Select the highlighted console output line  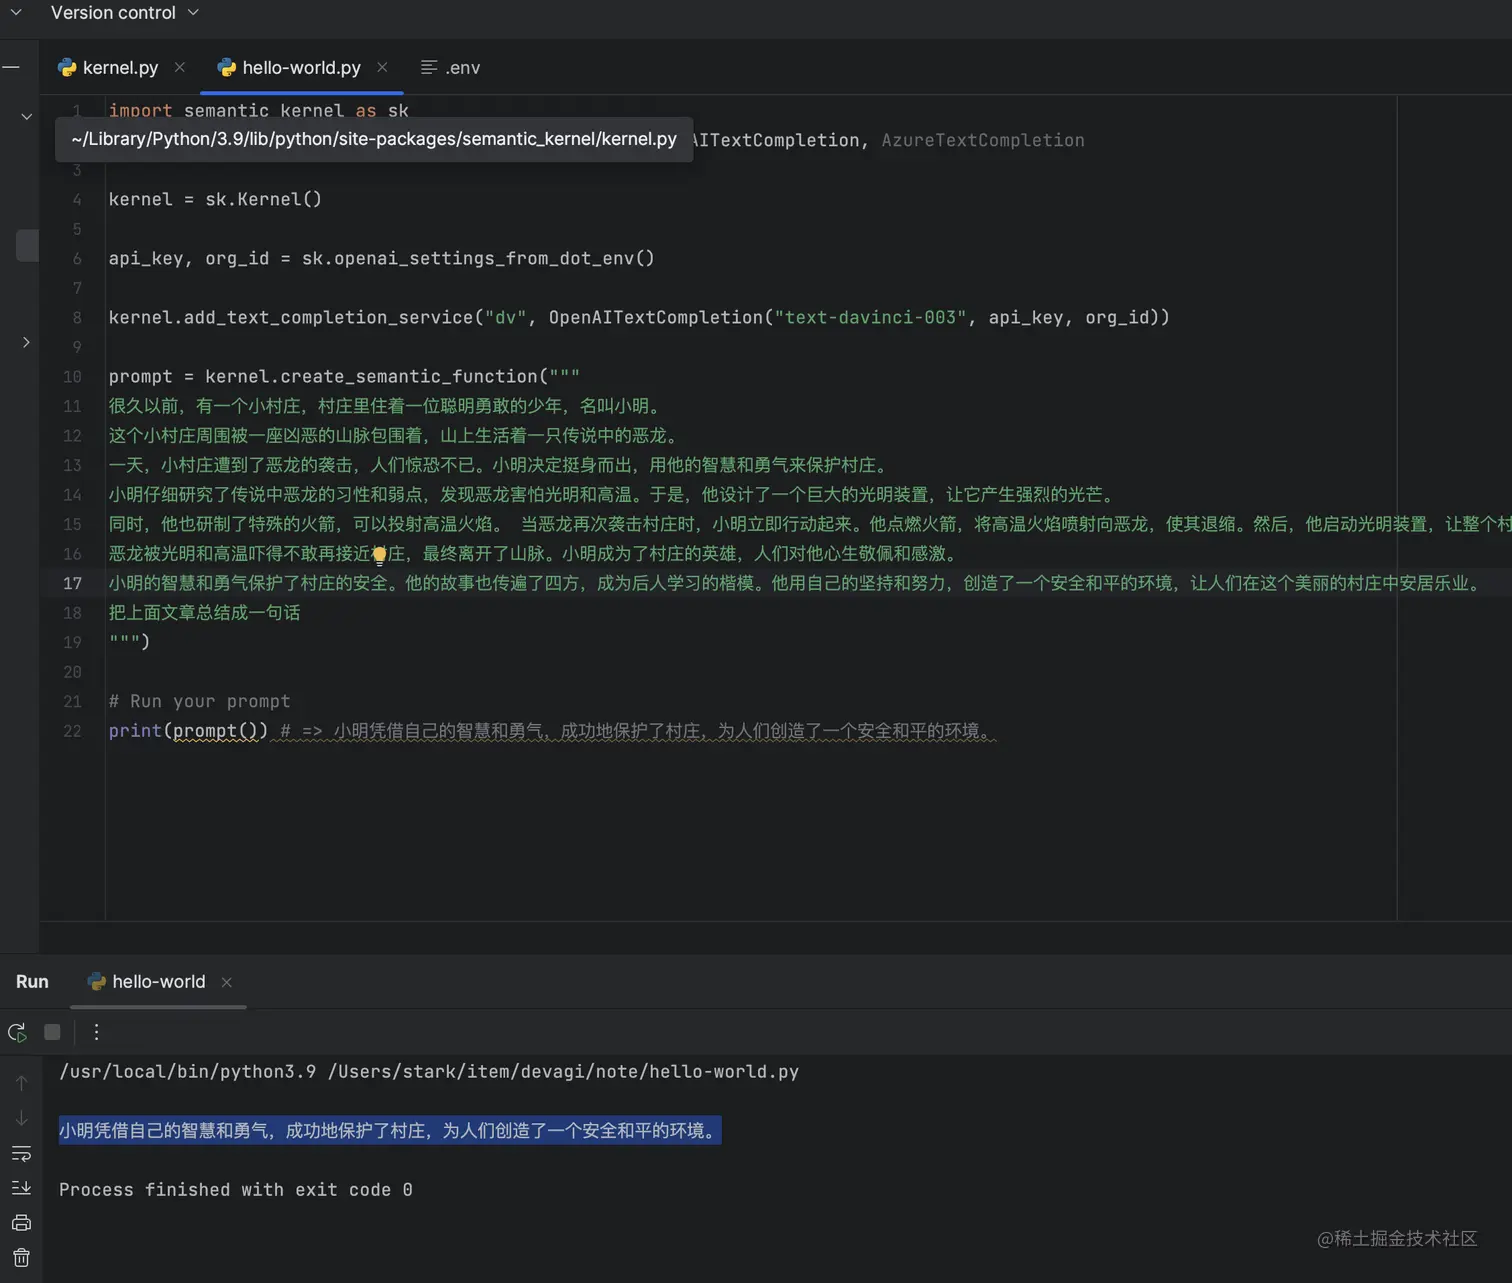point(389,1130)
